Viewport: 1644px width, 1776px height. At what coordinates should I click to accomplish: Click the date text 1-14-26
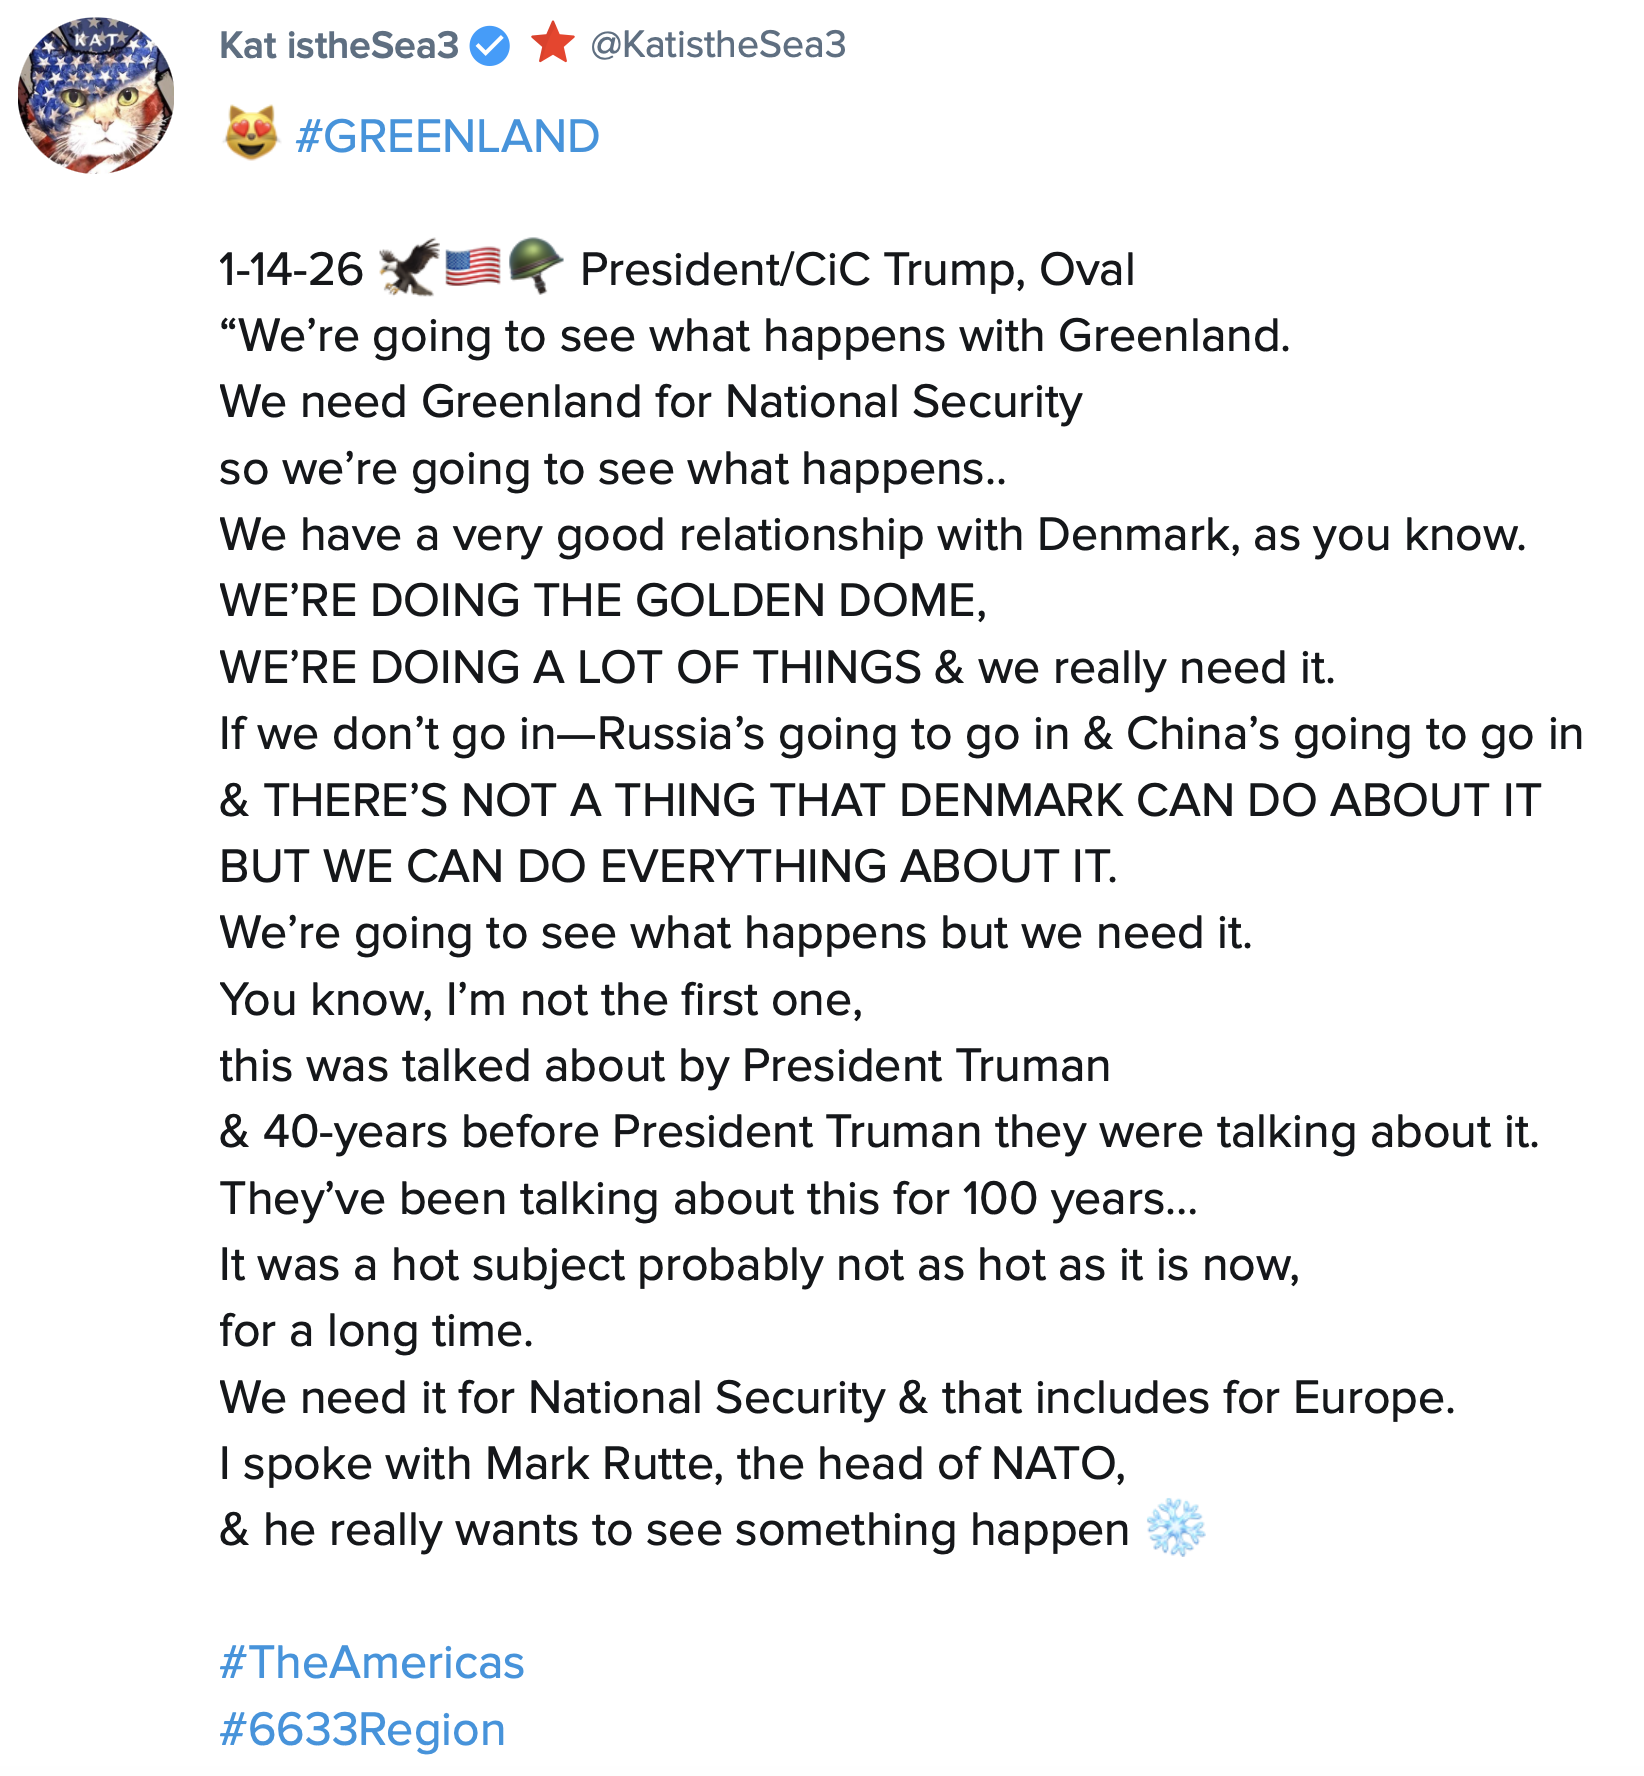pos(291,270)
